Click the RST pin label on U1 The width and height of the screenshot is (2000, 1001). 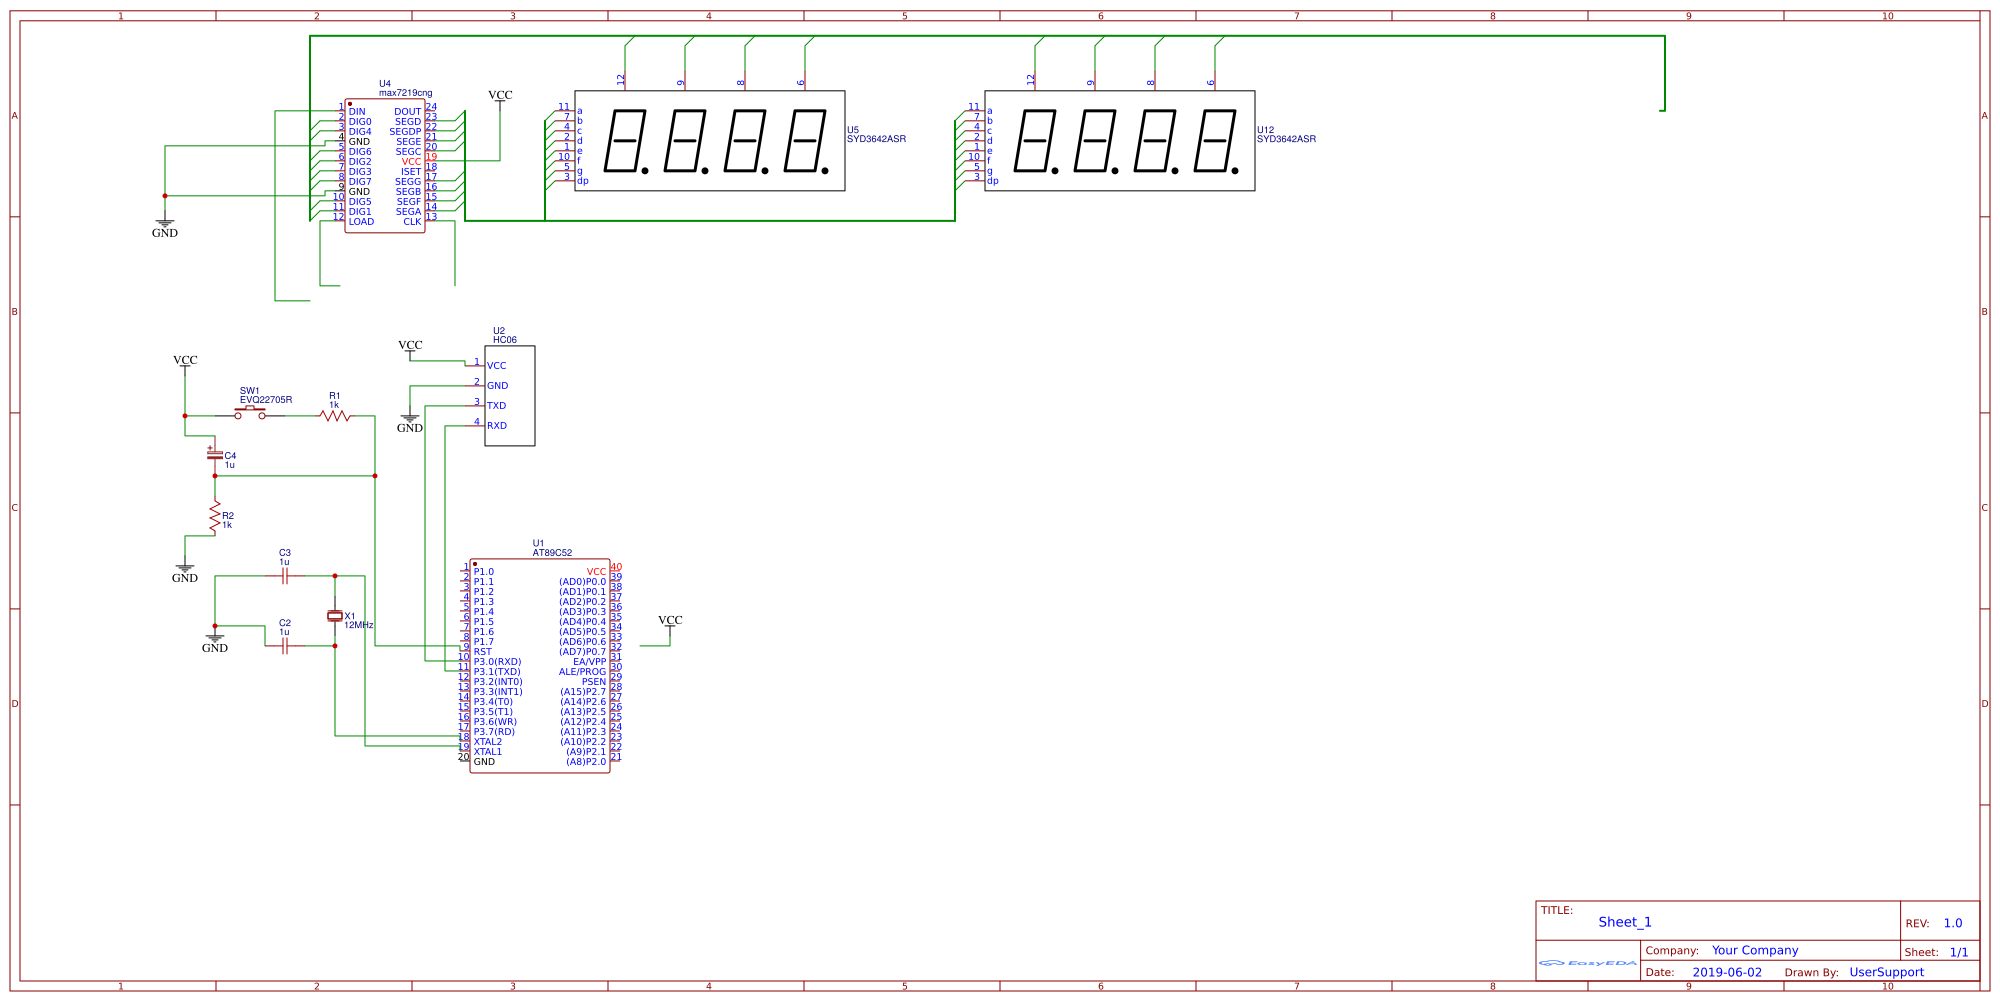pyautogui.click(x=483, y=652)
